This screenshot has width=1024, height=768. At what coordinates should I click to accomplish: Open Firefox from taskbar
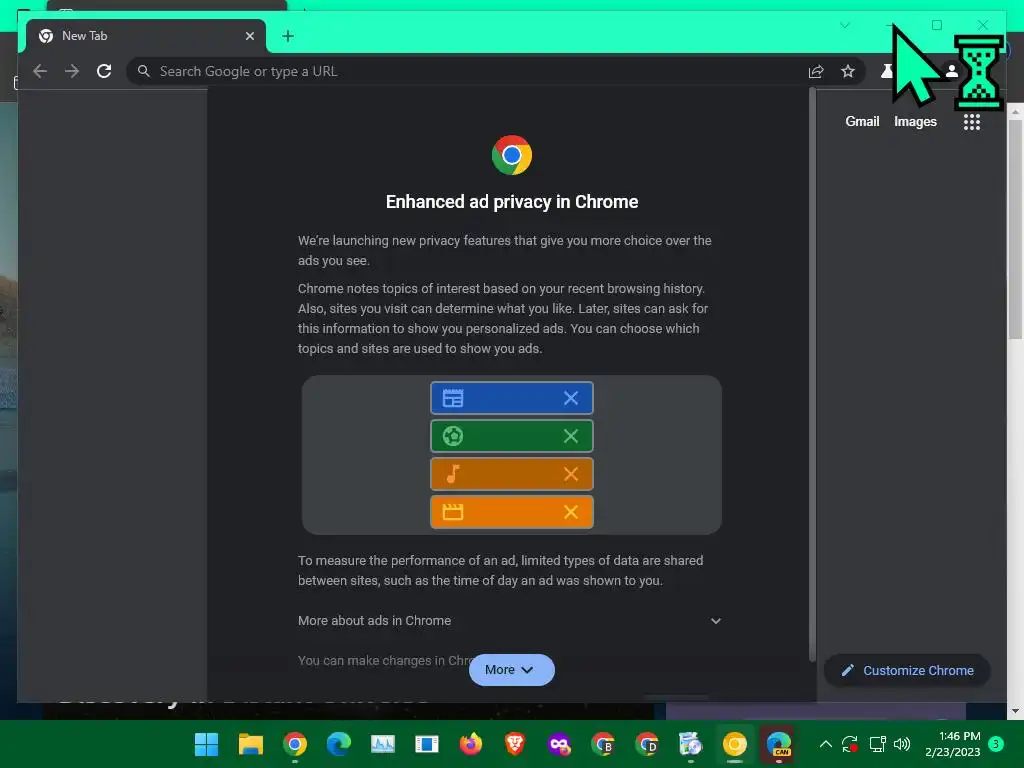(x=471, y=744)
